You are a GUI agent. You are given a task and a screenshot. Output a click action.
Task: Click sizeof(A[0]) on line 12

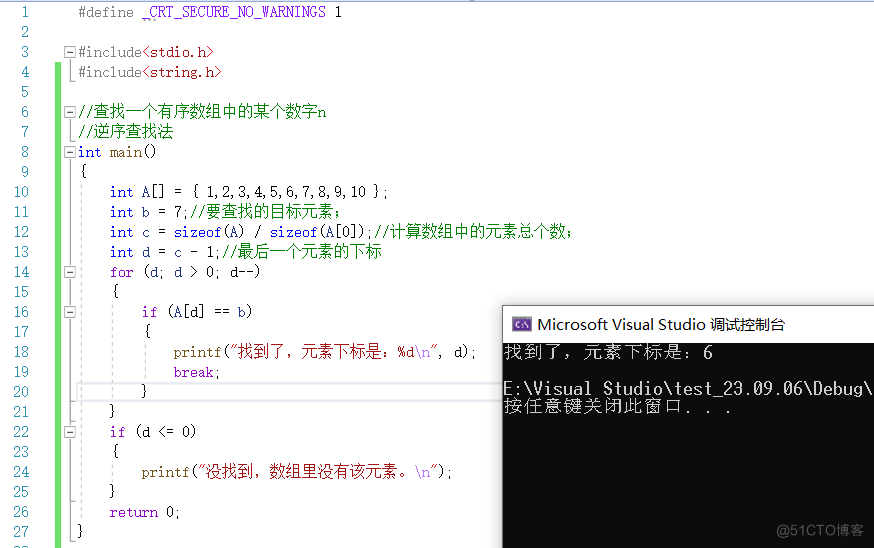click(x=317, y=232)
